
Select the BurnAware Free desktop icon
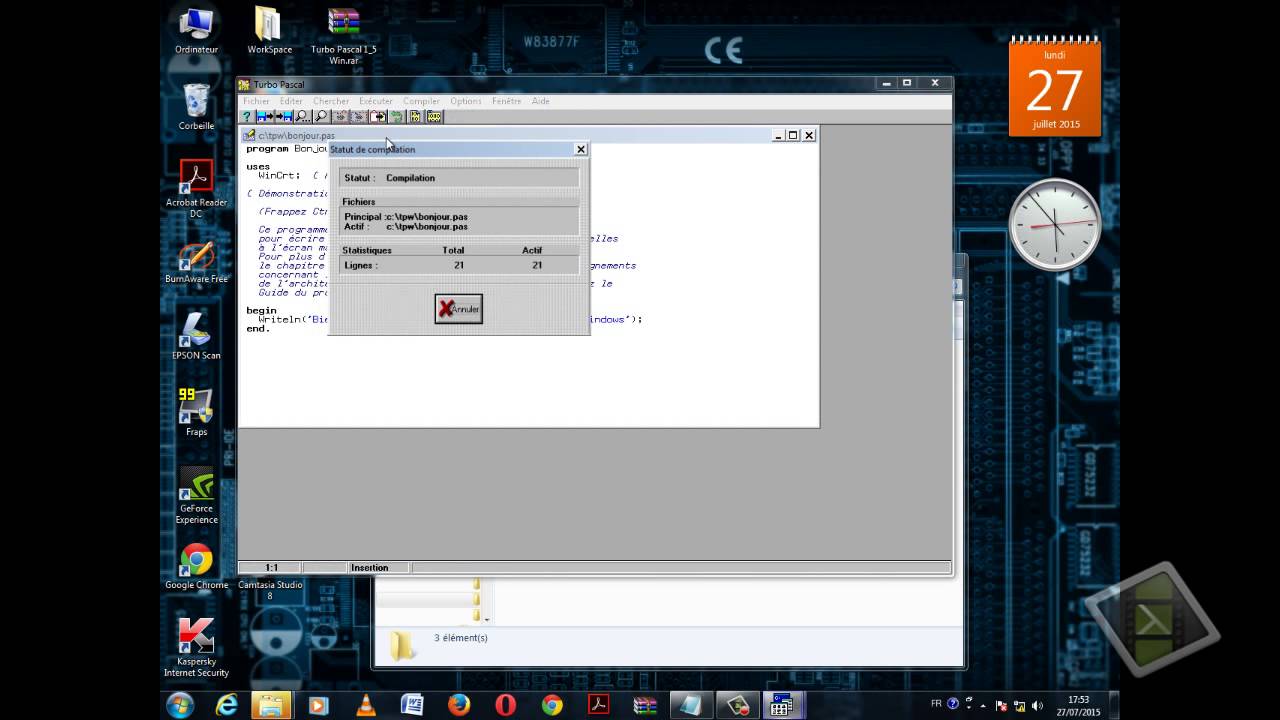click(196, 260)
